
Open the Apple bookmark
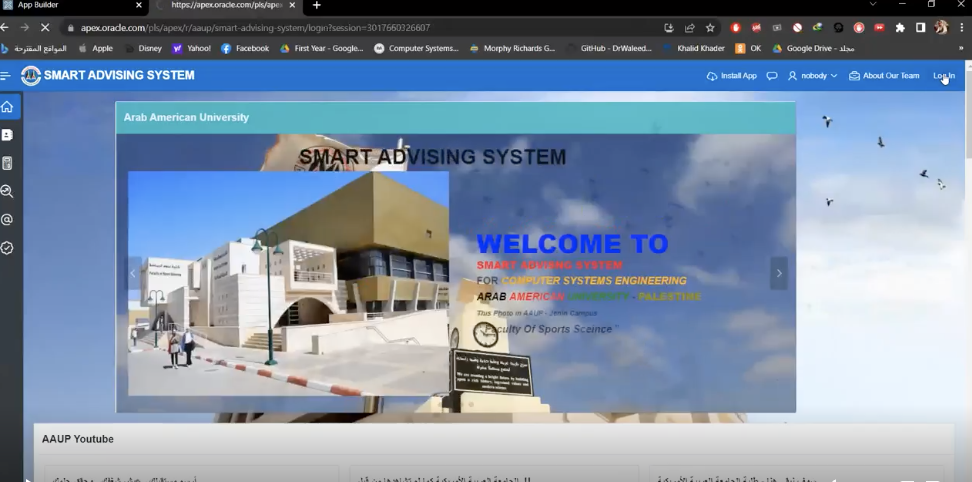coord(95,48)
